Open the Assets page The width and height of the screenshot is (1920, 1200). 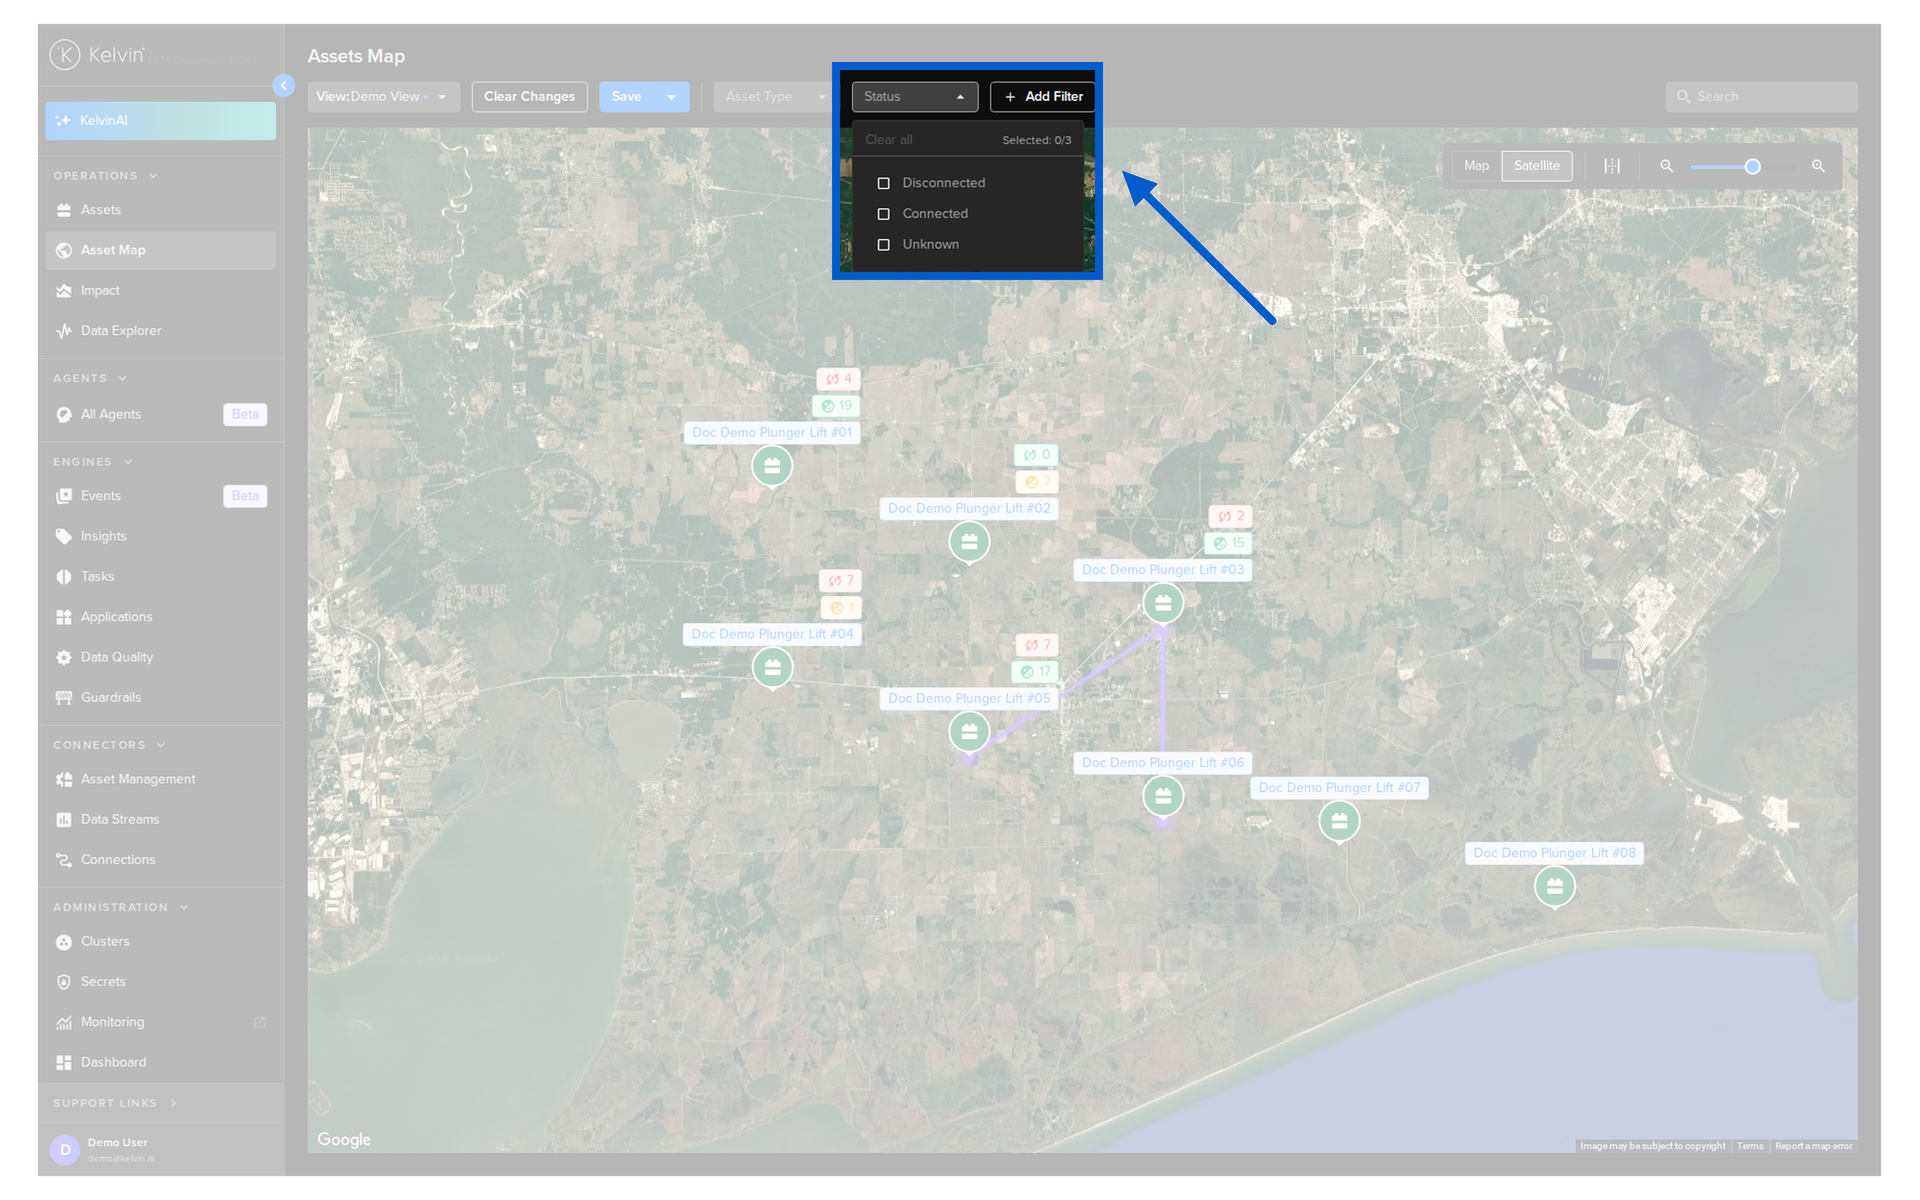tap(160, 210)
